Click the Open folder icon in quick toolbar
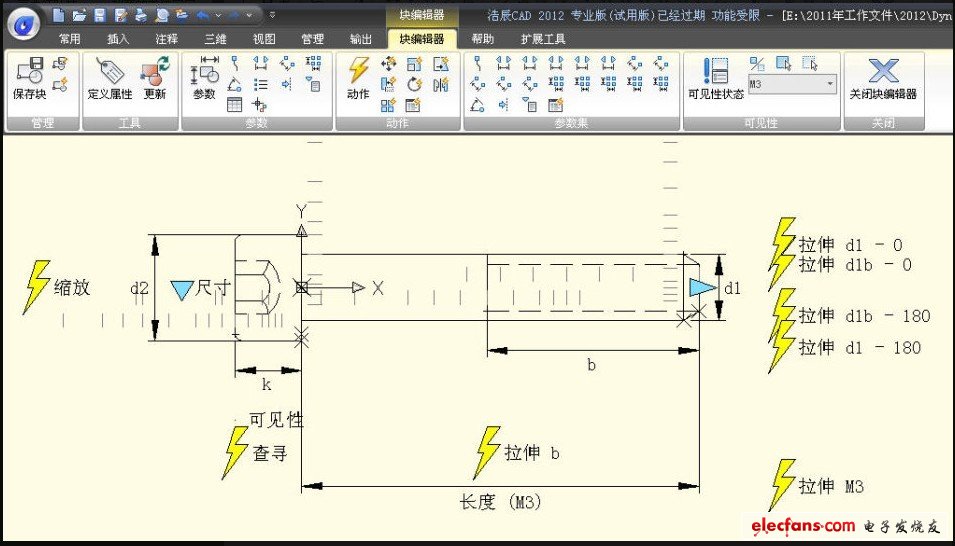955x546 pixels. pyautogui.click(x=79, y=15)
